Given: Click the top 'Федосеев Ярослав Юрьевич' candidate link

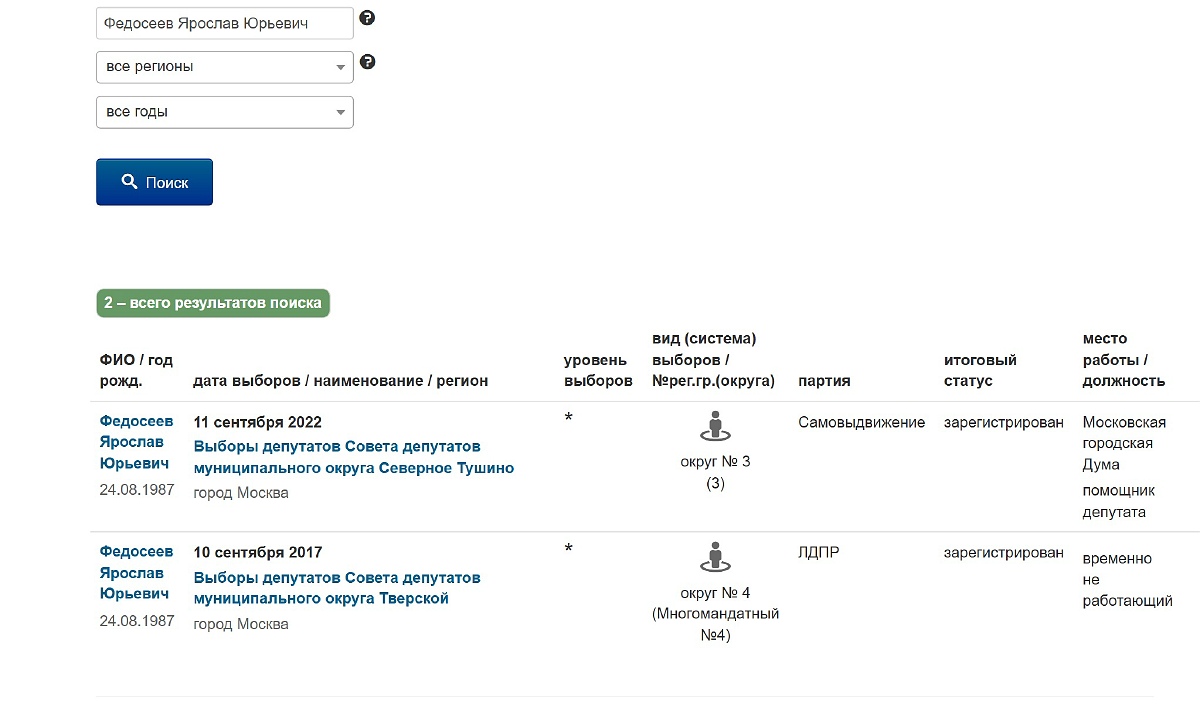Looking at the screenshot, I should (x=136, y=440).
